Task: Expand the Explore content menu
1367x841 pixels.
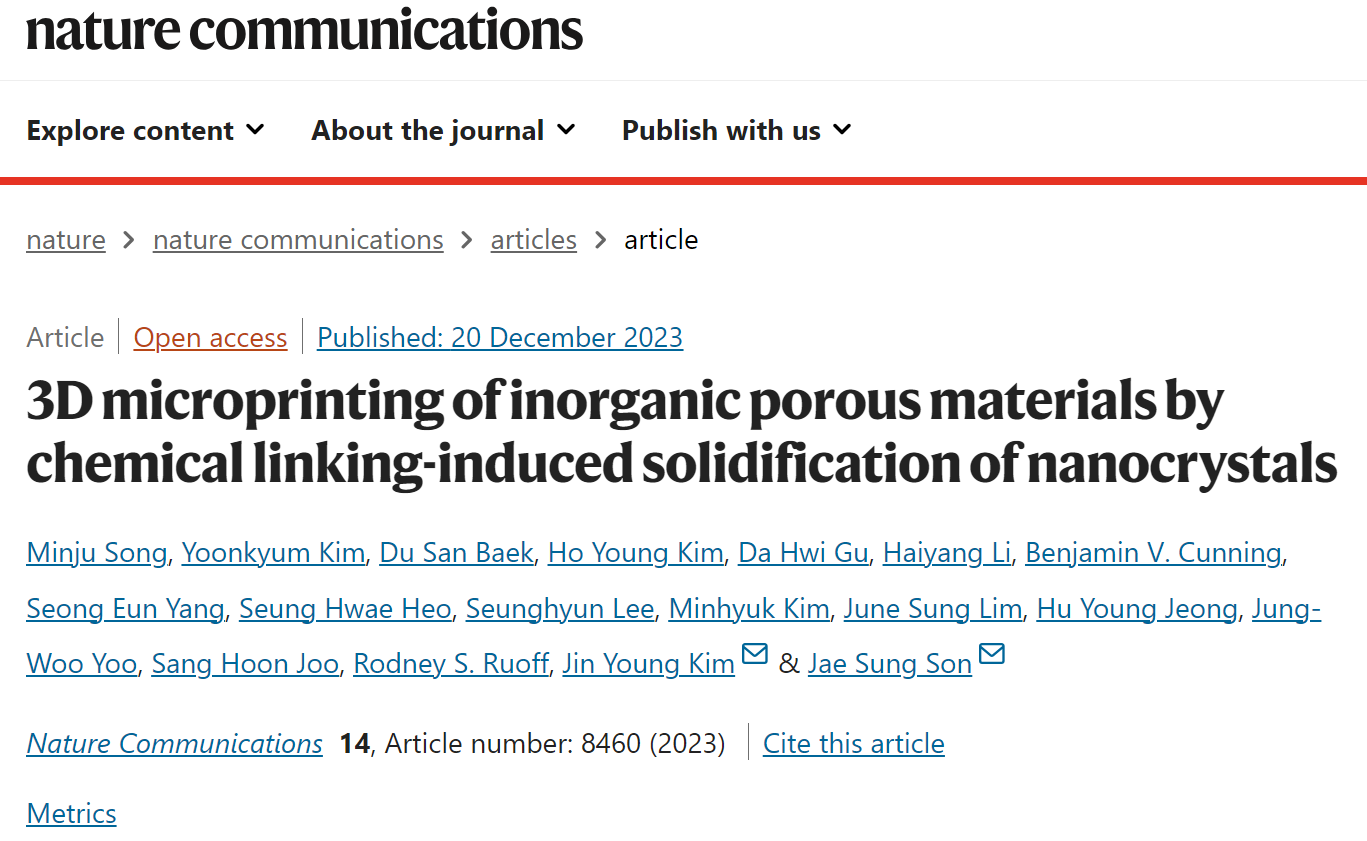Action: (x=146, y=130)
